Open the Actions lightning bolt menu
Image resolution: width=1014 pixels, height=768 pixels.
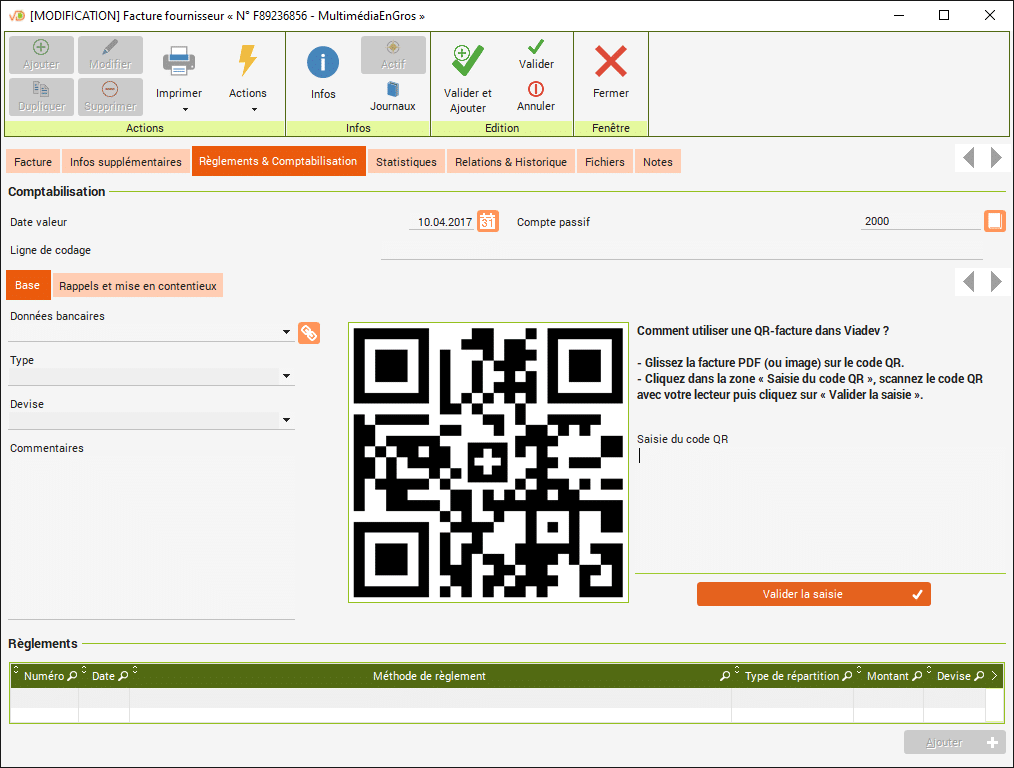[x=247, y=62]
